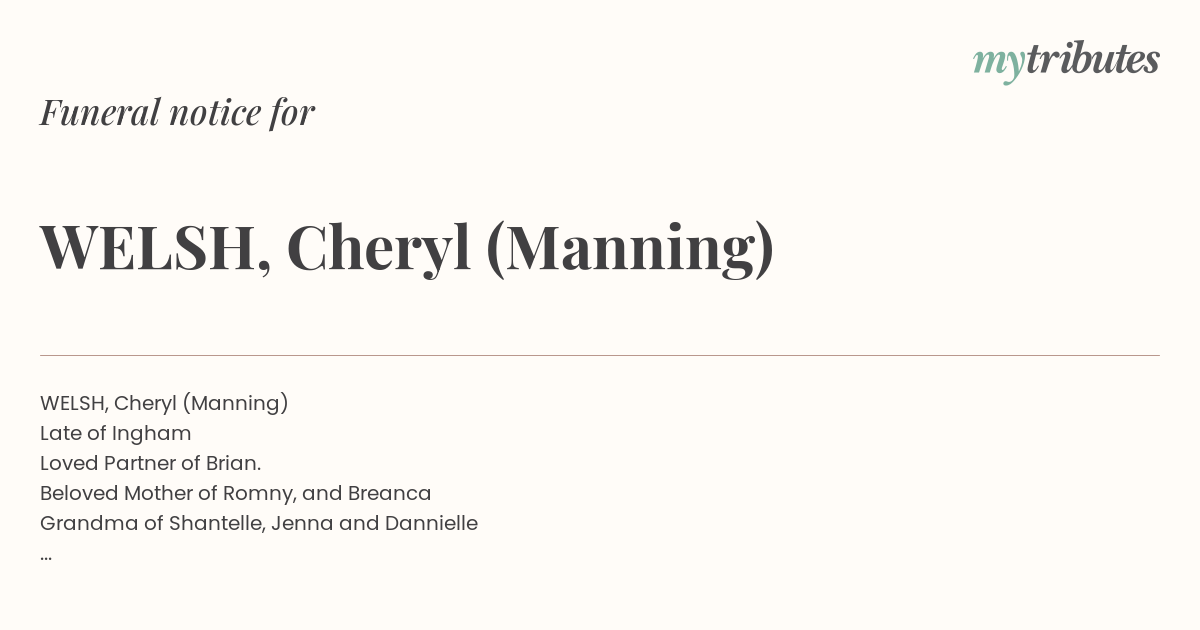Click the name "Breanca" in the notice
The height and width of the screenshot is (630, 1200).
pyautogui.click(x=389, y=493)
